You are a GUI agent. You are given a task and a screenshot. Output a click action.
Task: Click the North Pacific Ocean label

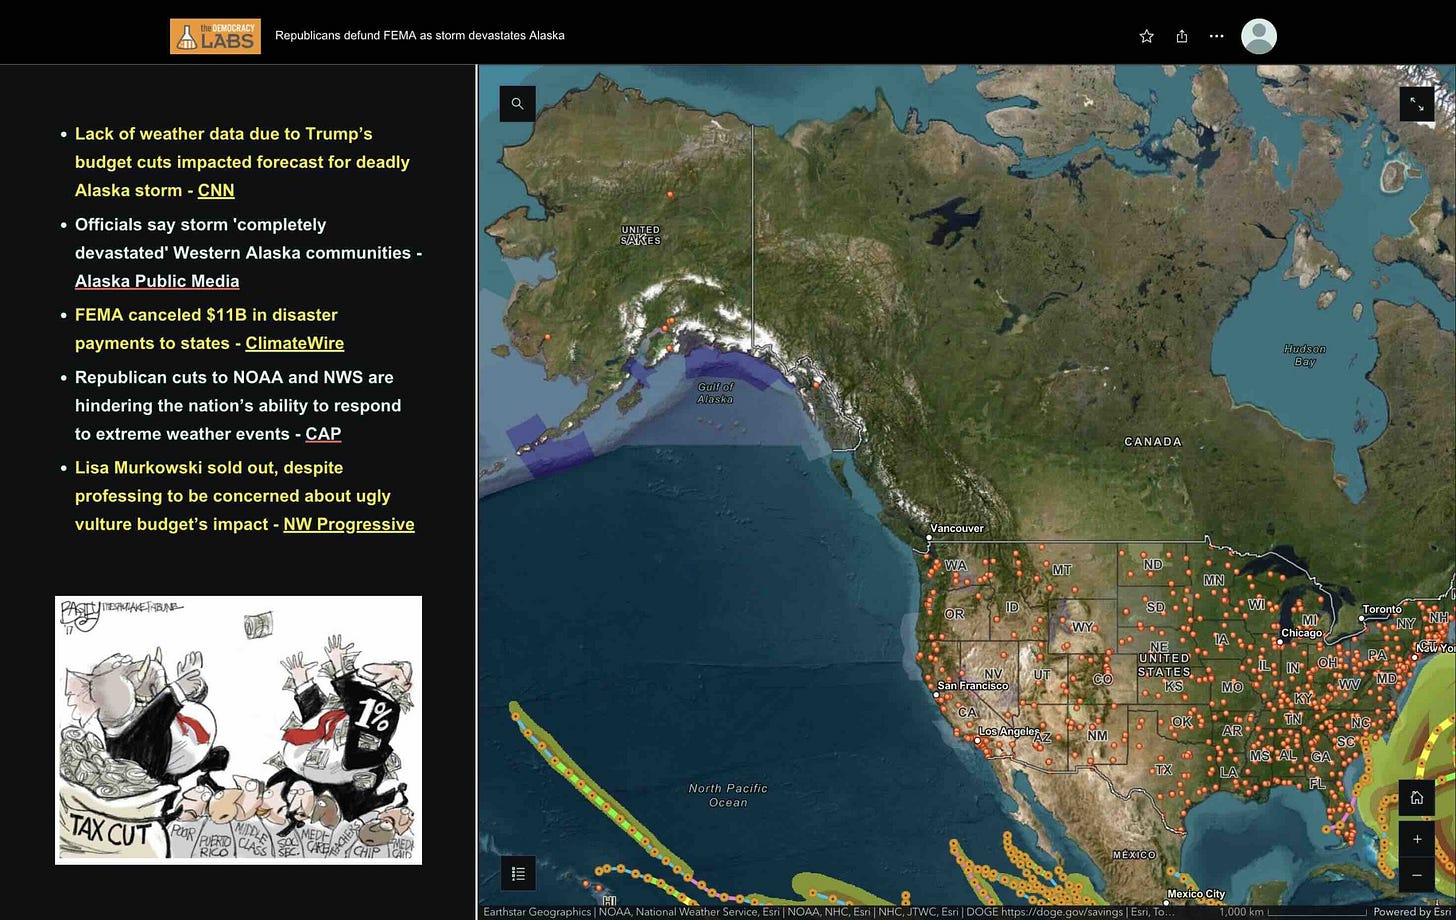[727, 795]
